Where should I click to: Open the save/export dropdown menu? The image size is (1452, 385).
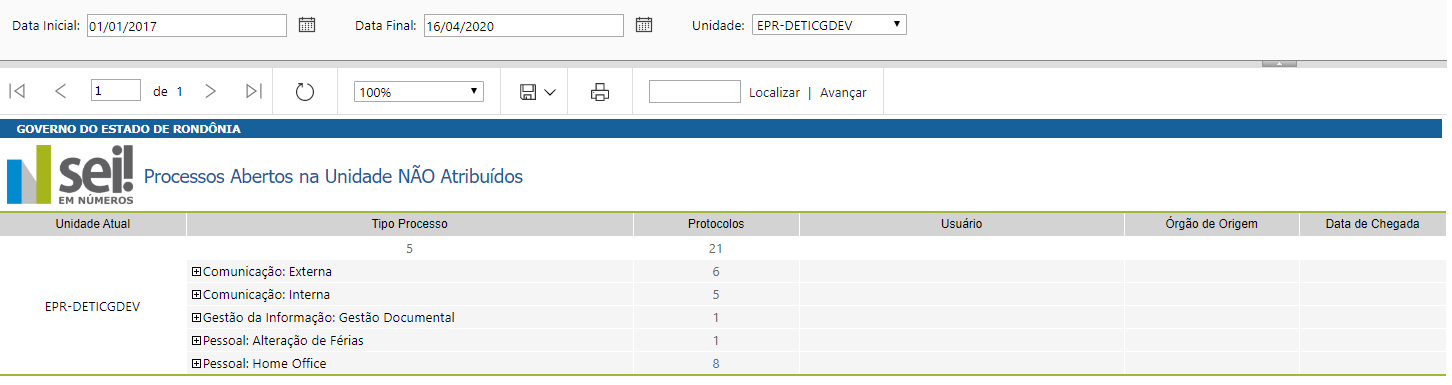[538, 92]
